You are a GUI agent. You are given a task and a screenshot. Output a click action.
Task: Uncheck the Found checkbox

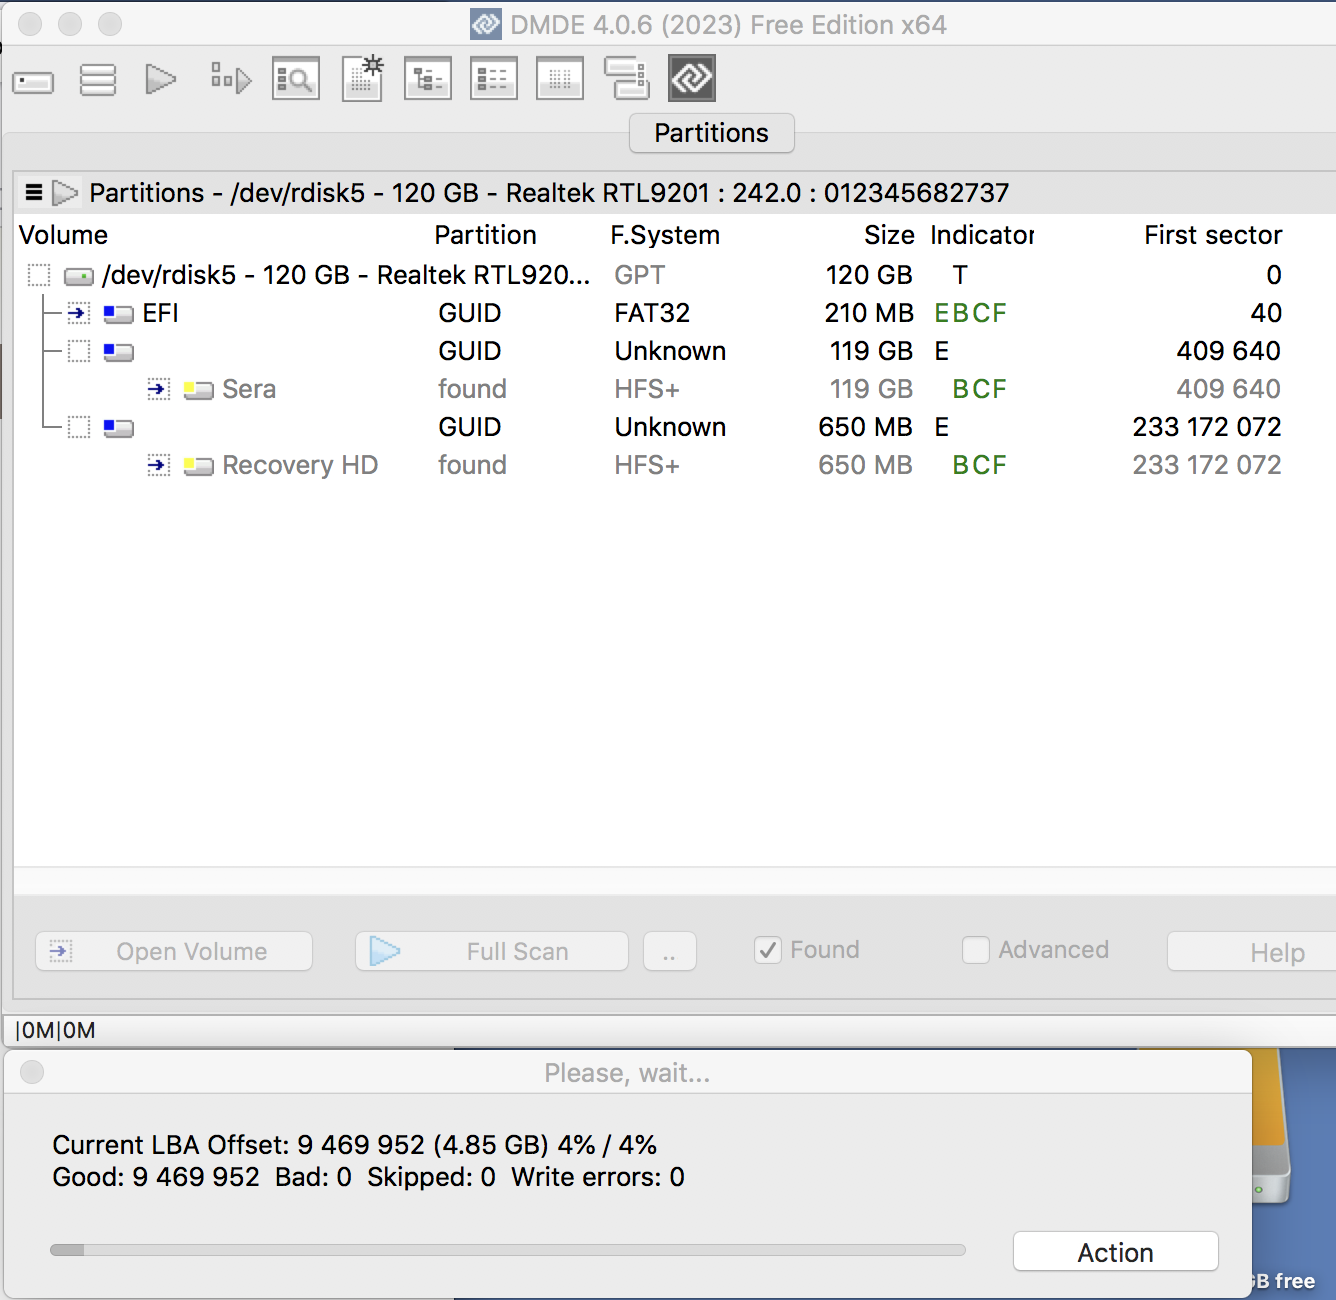(x=768, y=950)
